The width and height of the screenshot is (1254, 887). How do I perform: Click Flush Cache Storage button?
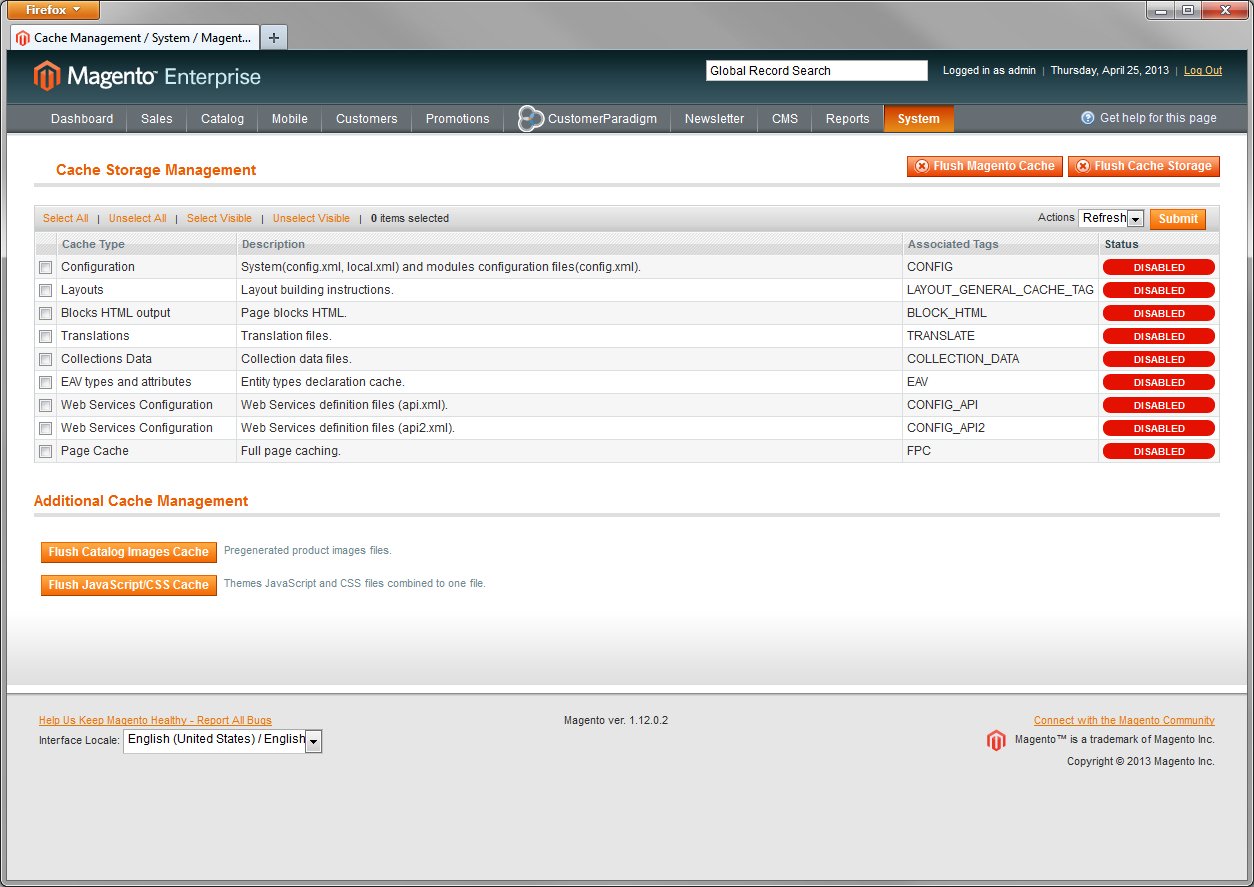pyautogui.click(x=1144, y=166)
